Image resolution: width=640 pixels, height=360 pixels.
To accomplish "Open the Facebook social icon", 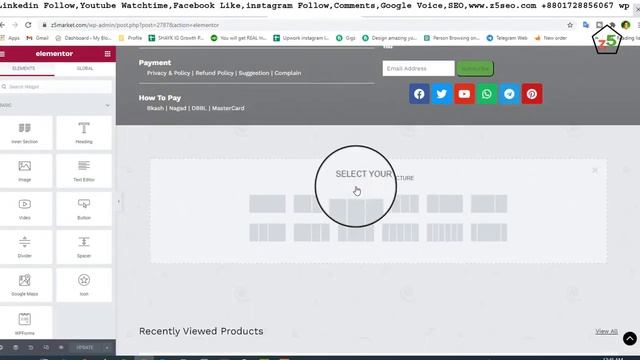I will click(419, 94).
